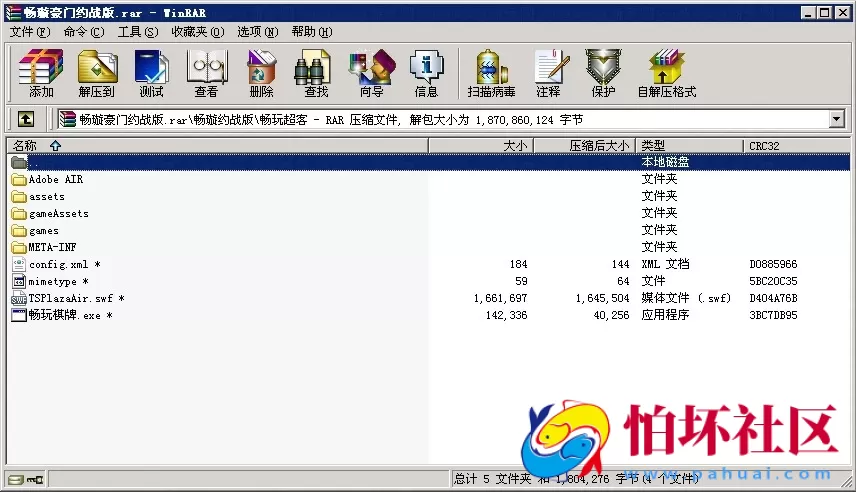
Task: Click the 保护 (Protect) toolbar icon
Action: (x=603, y=73)
